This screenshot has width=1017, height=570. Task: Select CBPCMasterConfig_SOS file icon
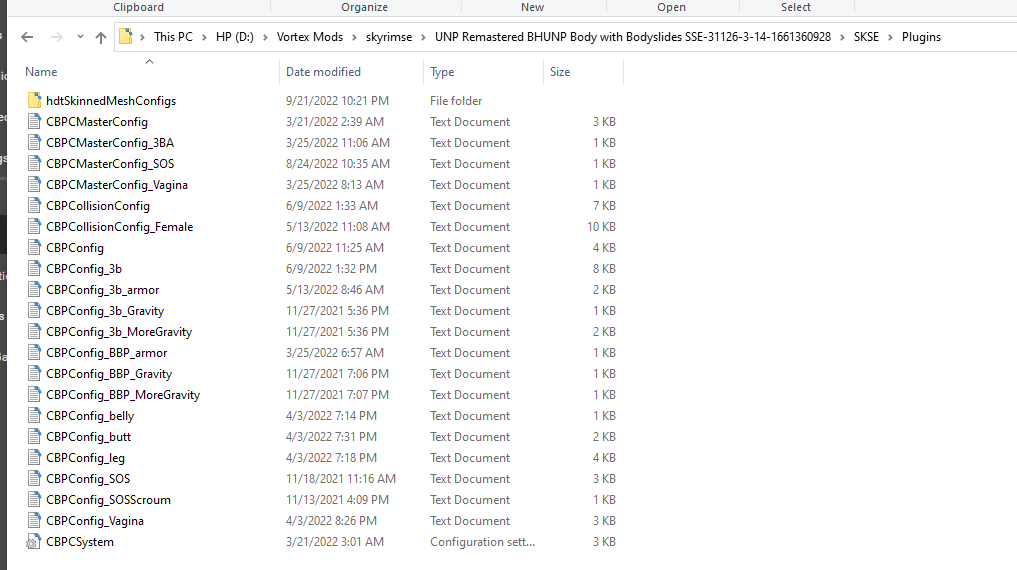tap(34, 163)
